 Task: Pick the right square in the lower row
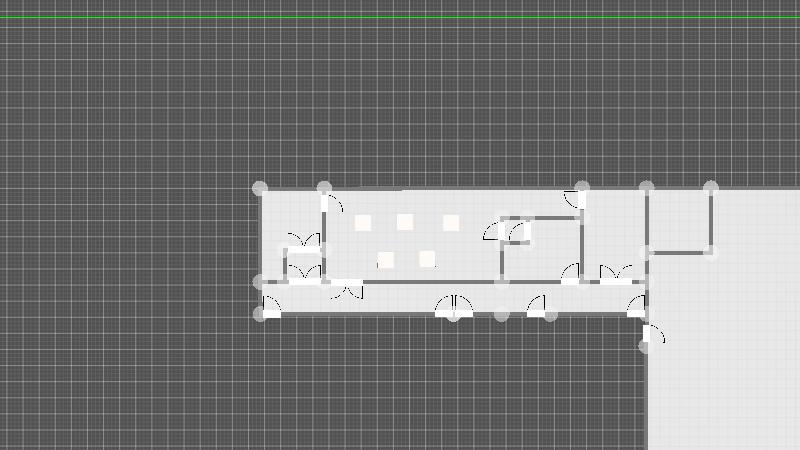tap(427, 259)
